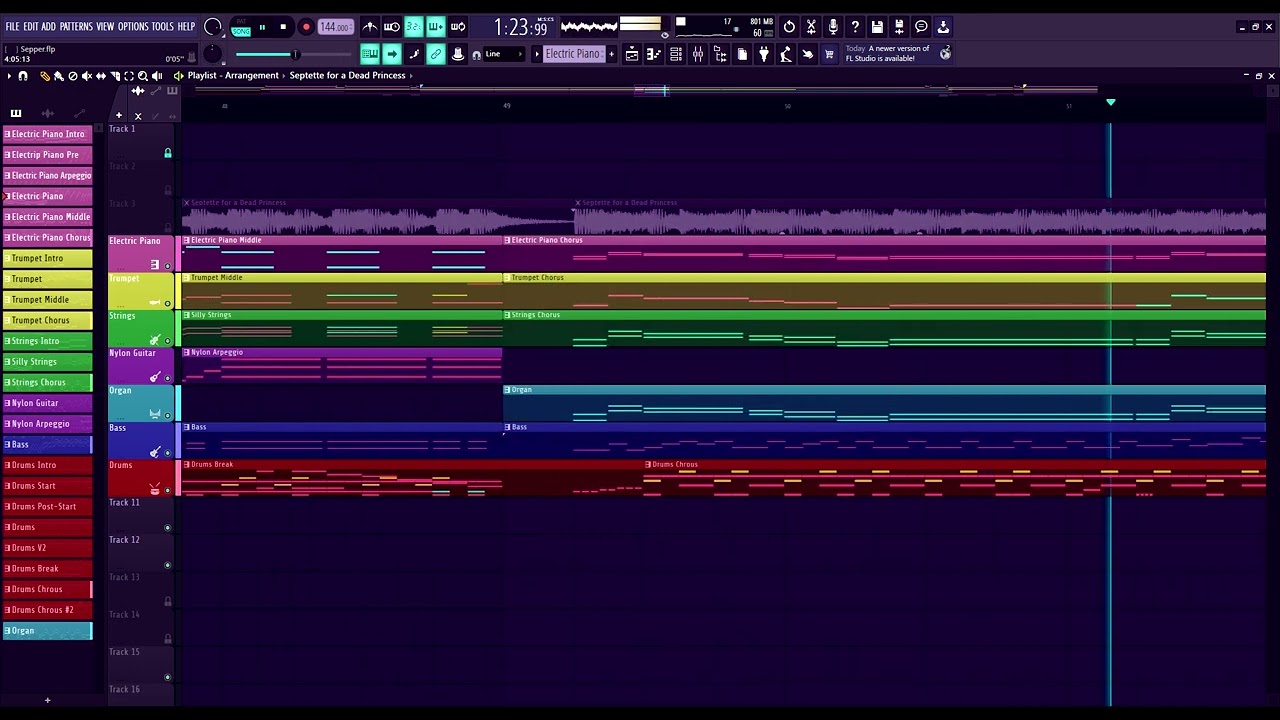The width and height of the screenshot is (1280, 720).
Task: Click the main volume knob
Action: coord(213,27)
